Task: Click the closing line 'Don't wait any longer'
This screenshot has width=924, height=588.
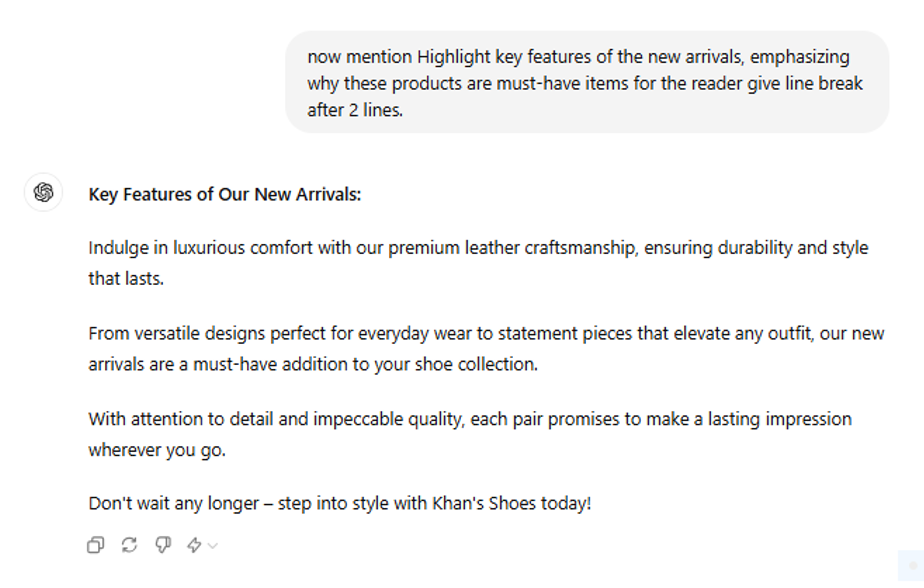Action: [339, 503]
